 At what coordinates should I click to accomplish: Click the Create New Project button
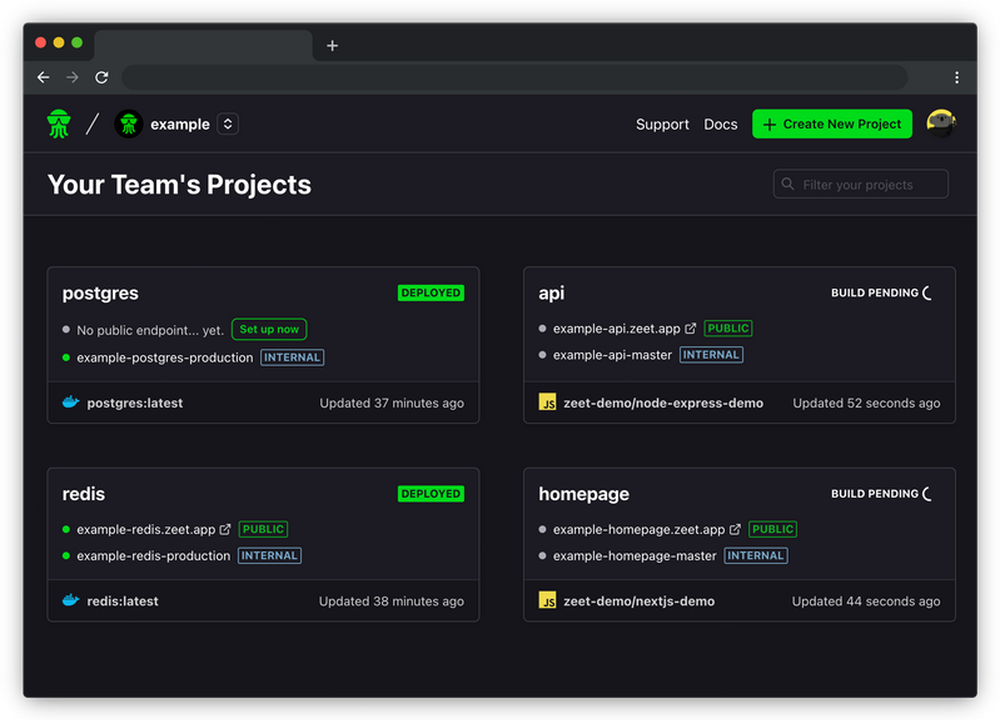831,123
